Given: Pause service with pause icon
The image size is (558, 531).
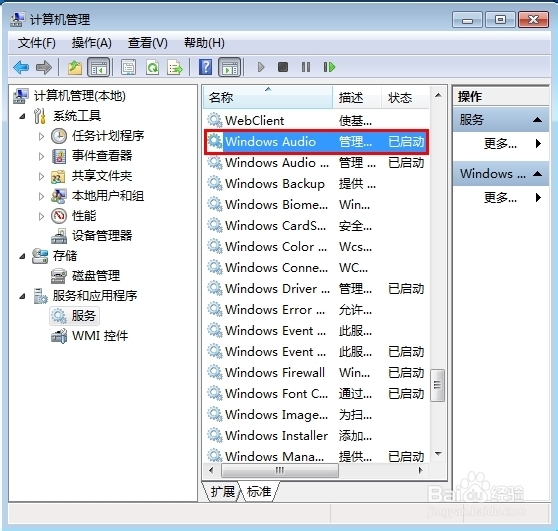Looking at the screenshot, I should pos(306,67).
